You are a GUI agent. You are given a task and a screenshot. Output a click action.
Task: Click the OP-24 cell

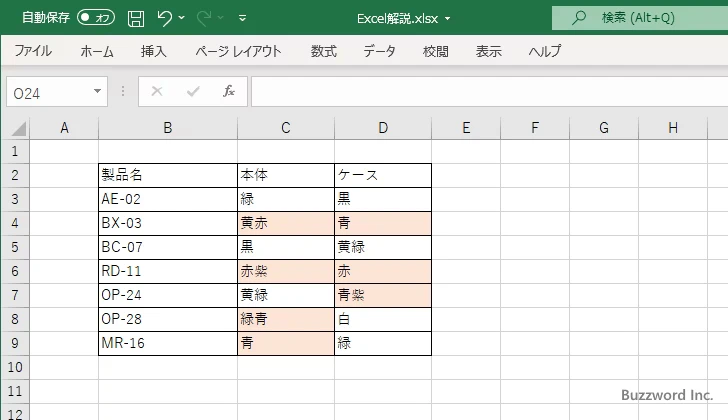coord(168,296)
